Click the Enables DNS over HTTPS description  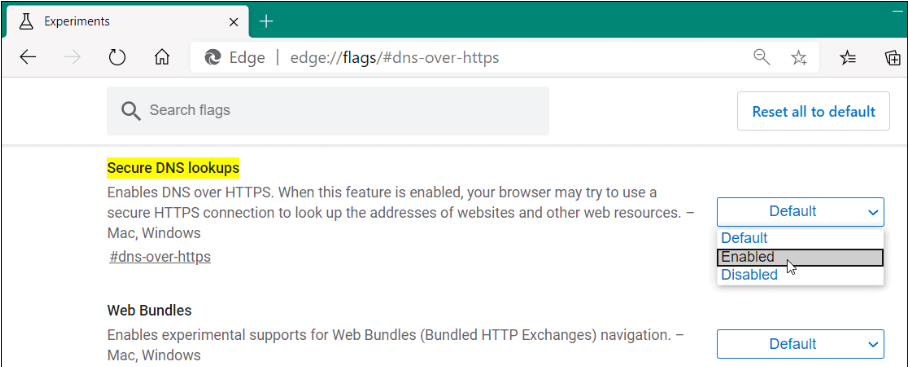pos(401,212)
